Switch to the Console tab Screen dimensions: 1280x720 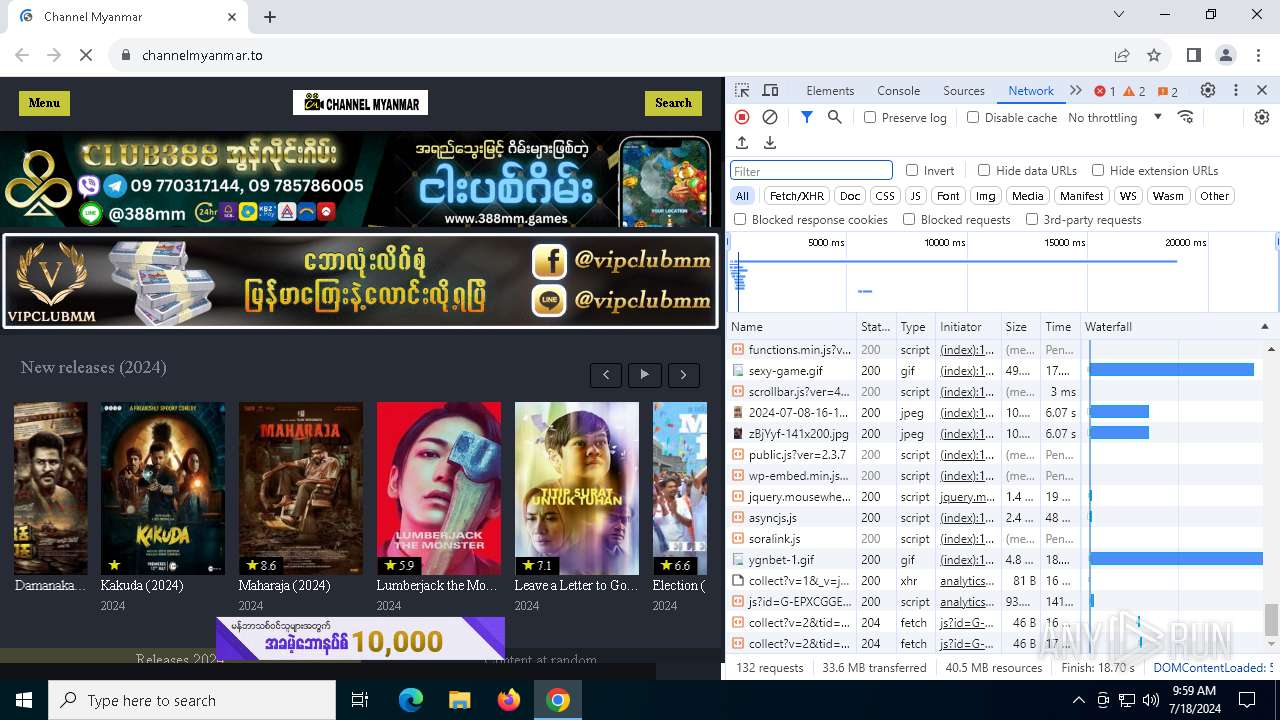tap(898, 91)
